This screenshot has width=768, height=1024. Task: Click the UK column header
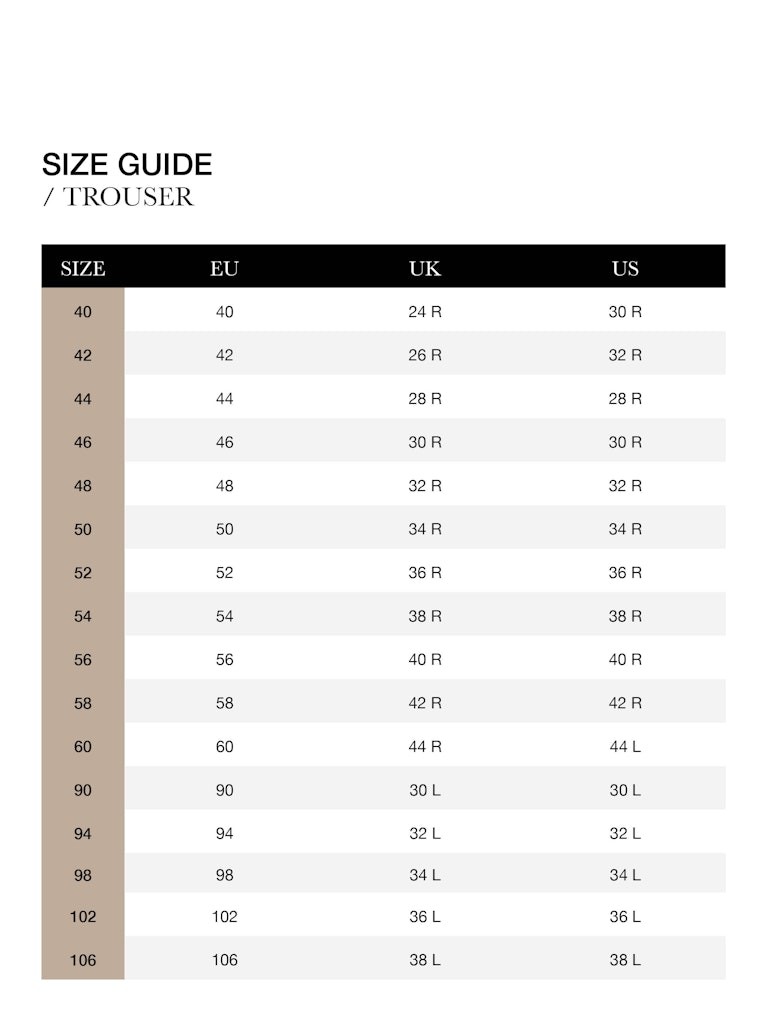pyautogui.click(x=425, y=268)
